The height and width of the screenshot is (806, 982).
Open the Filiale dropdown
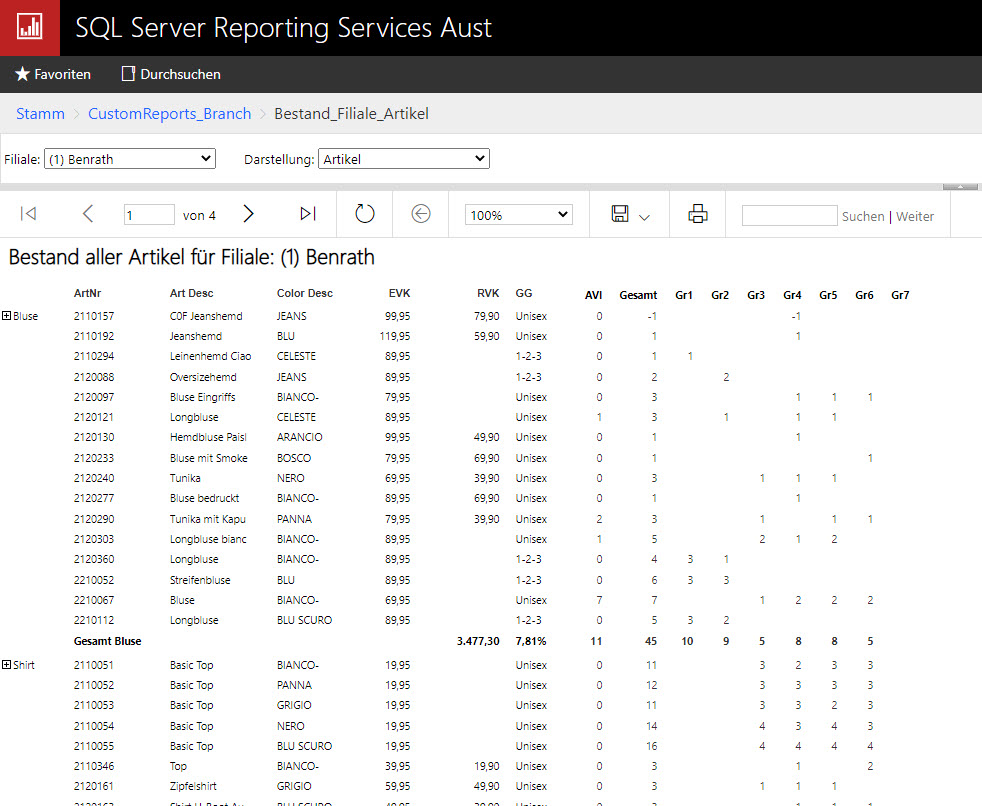pyautogui.click(x=130, y=159)
